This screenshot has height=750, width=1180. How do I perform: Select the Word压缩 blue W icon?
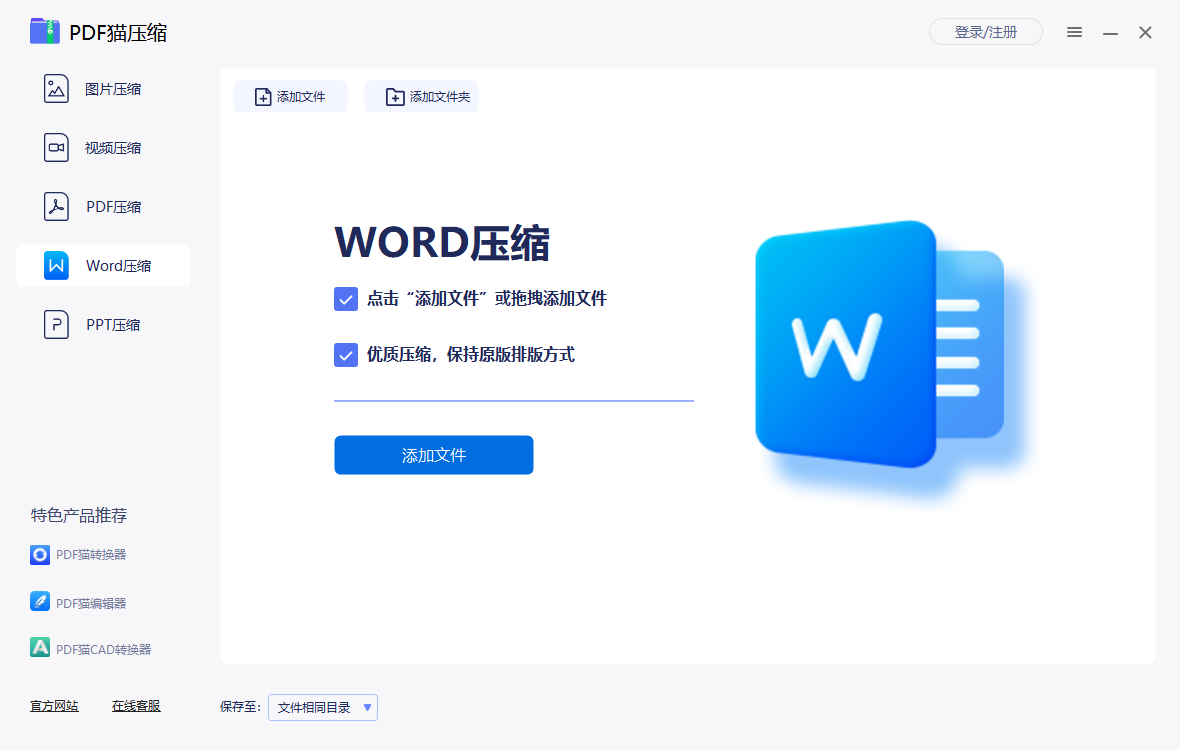coord(56,266)
